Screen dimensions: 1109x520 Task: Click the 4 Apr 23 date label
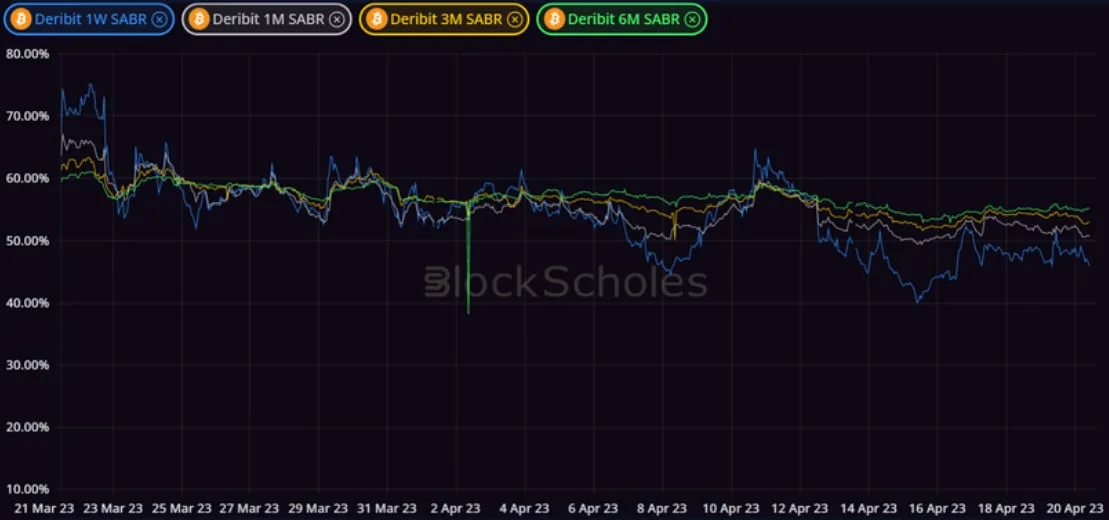(524, 508)
